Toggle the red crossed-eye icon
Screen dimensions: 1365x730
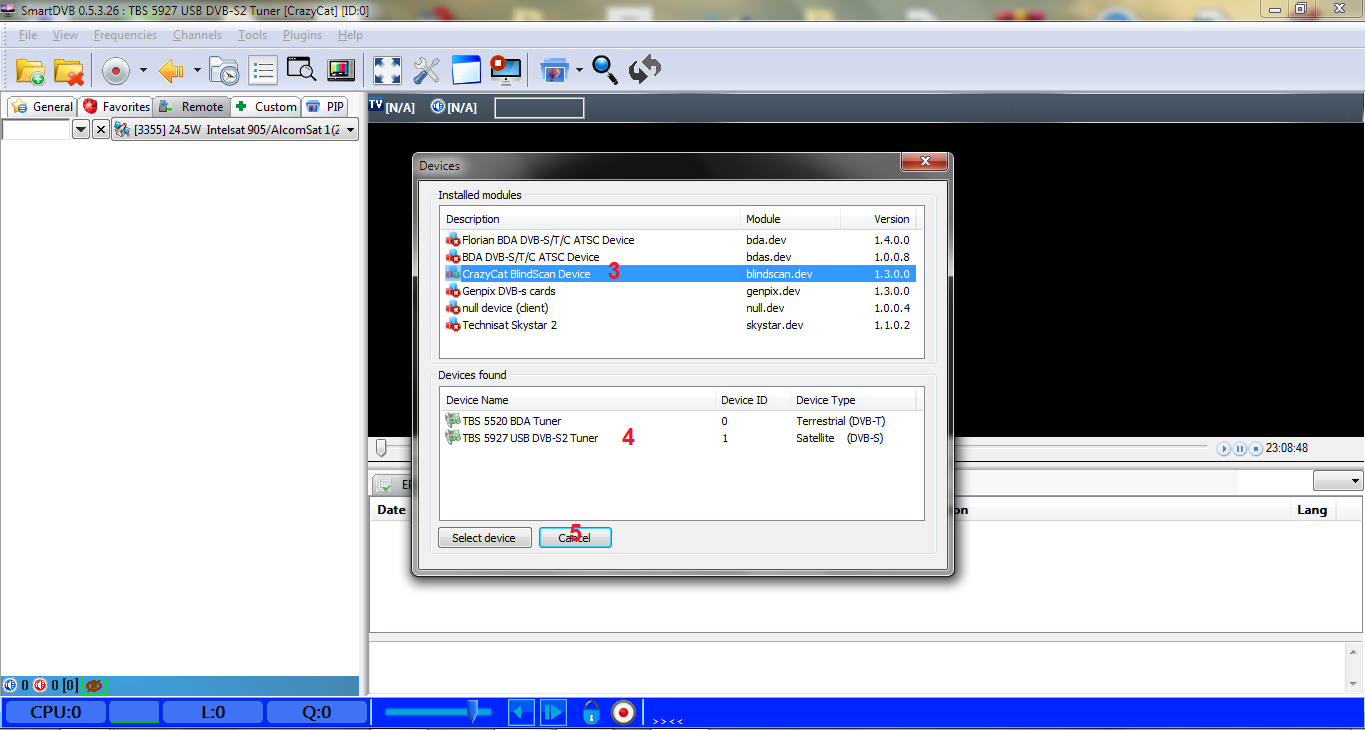click(95, 686)
